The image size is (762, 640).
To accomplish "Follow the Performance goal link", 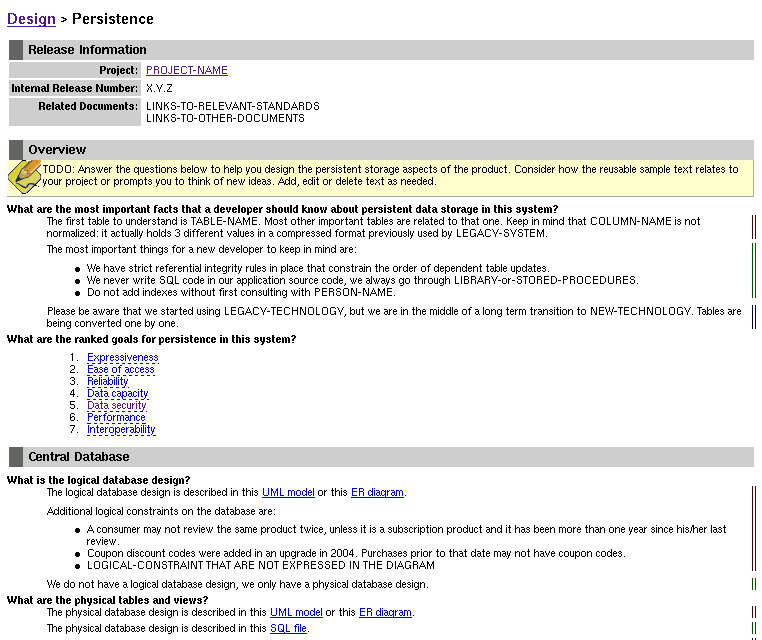I will pyautogui.click(x=116, y=417).
